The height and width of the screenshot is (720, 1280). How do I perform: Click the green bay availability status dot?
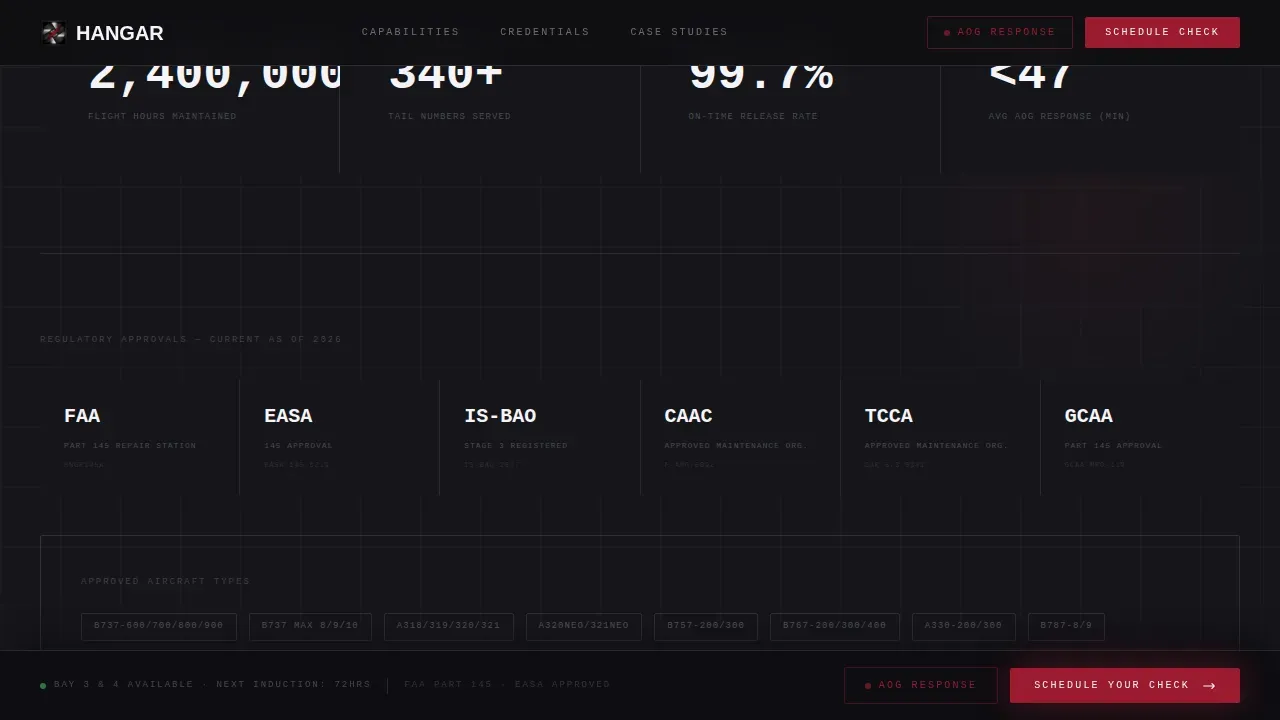tap(43, 686)
